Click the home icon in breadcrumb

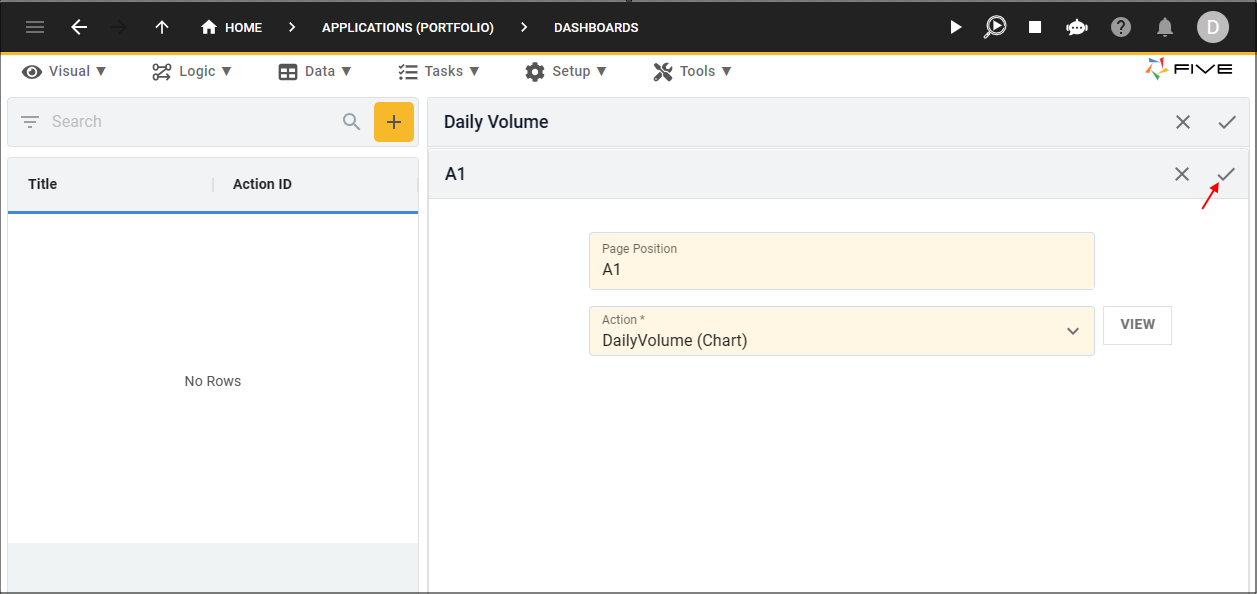tap(209, 28)
